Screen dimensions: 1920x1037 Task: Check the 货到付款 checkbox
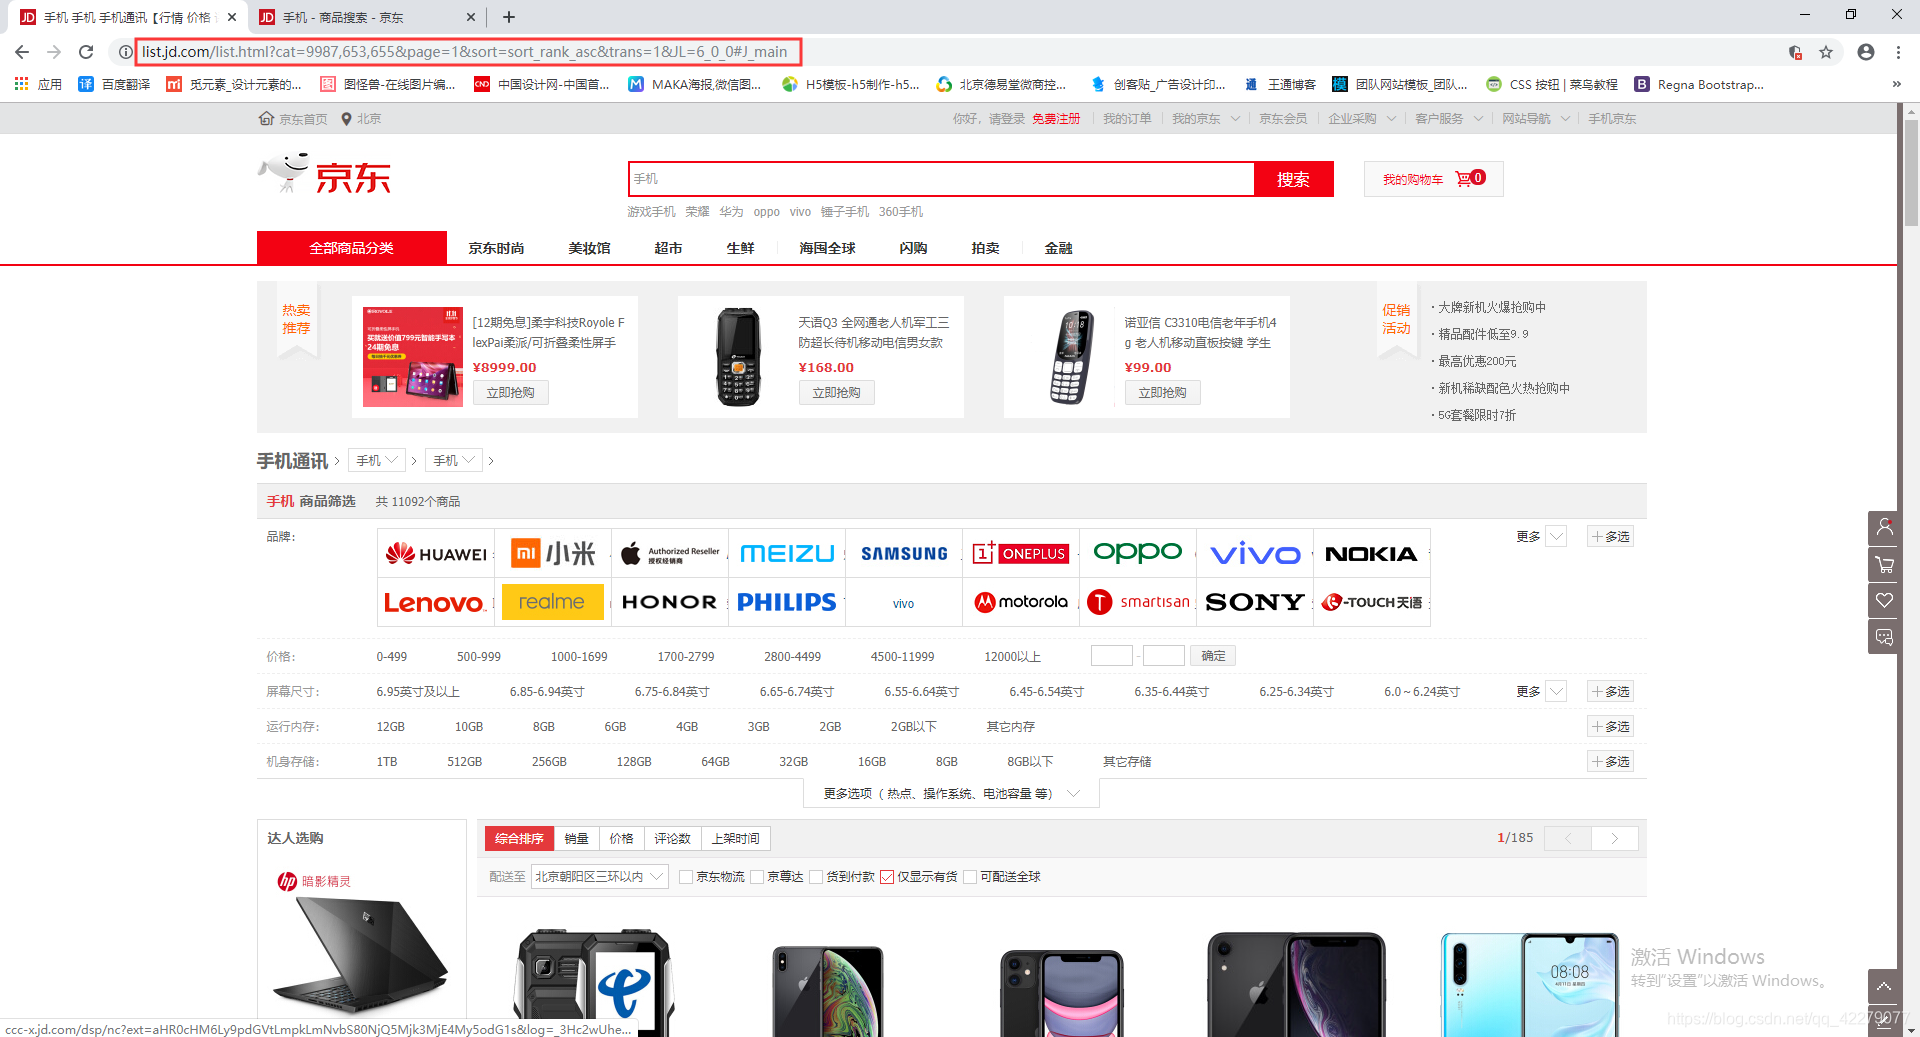coord(816,877)
